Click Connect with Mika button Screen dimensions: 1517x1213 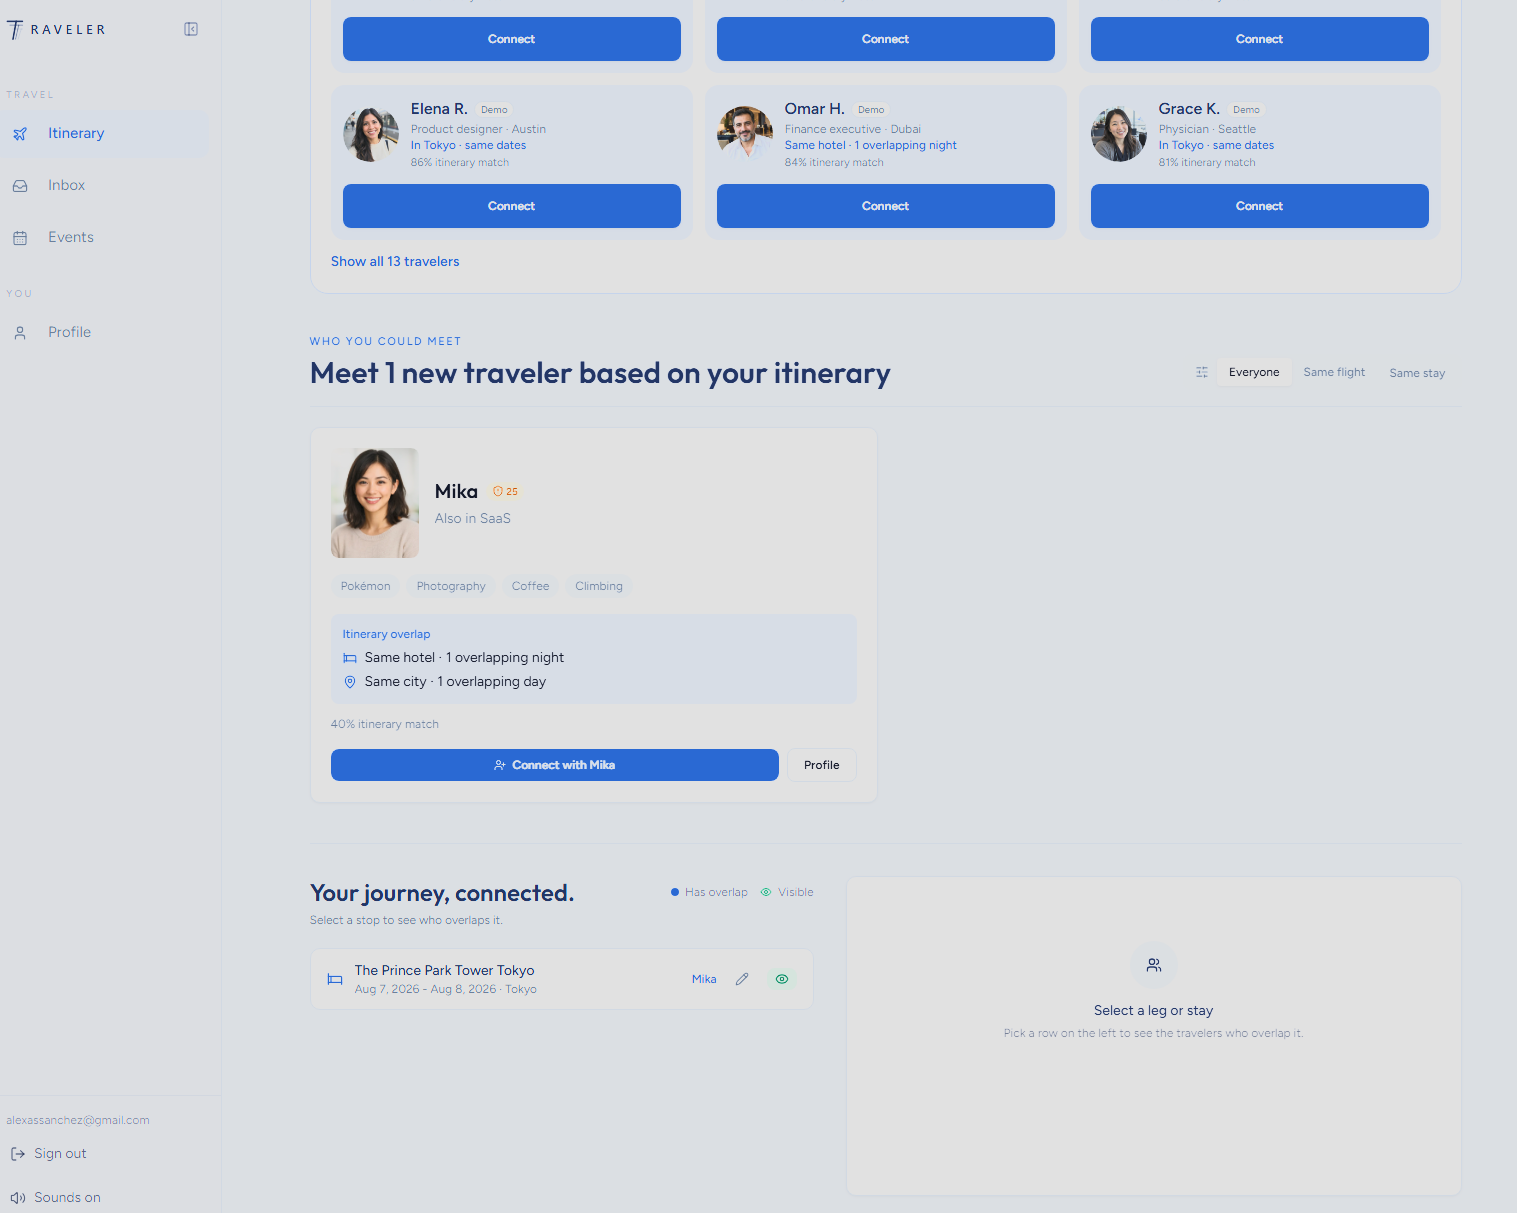pyautogui.click(x=555, y=765)
